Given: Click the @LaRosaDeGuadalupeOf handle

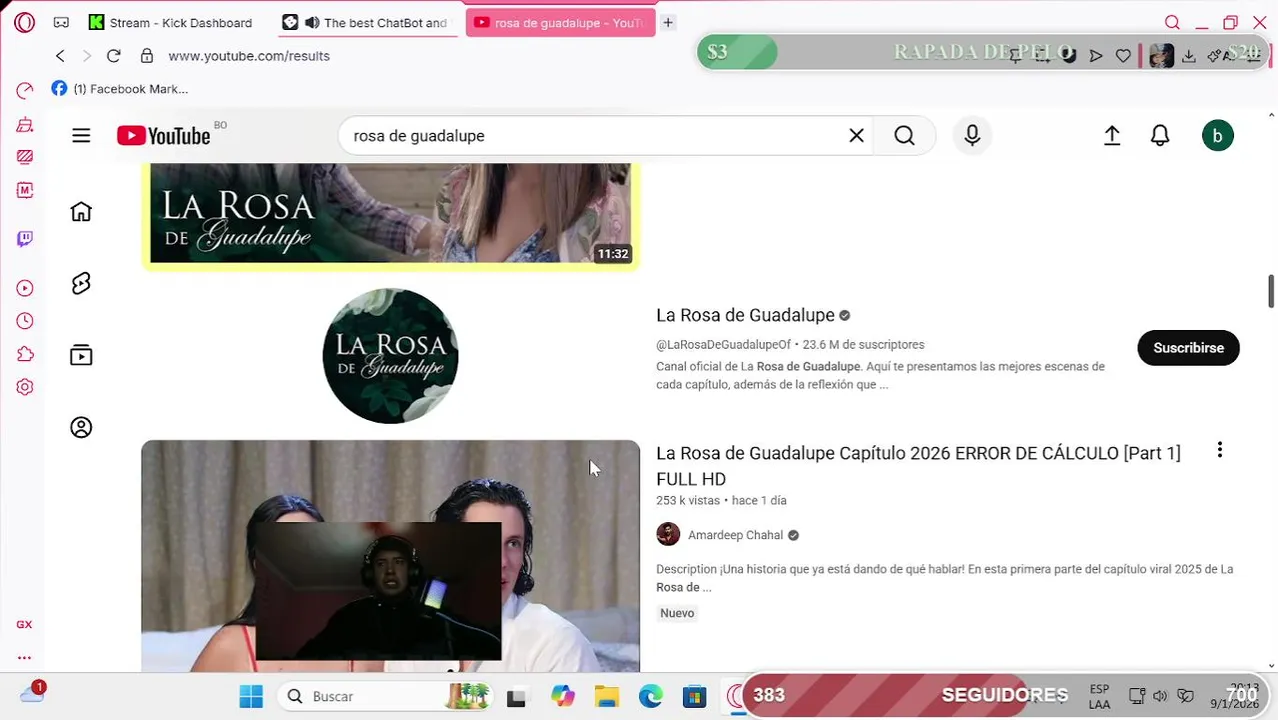Looking at the screenshot, I should click(x=723, y=345).
